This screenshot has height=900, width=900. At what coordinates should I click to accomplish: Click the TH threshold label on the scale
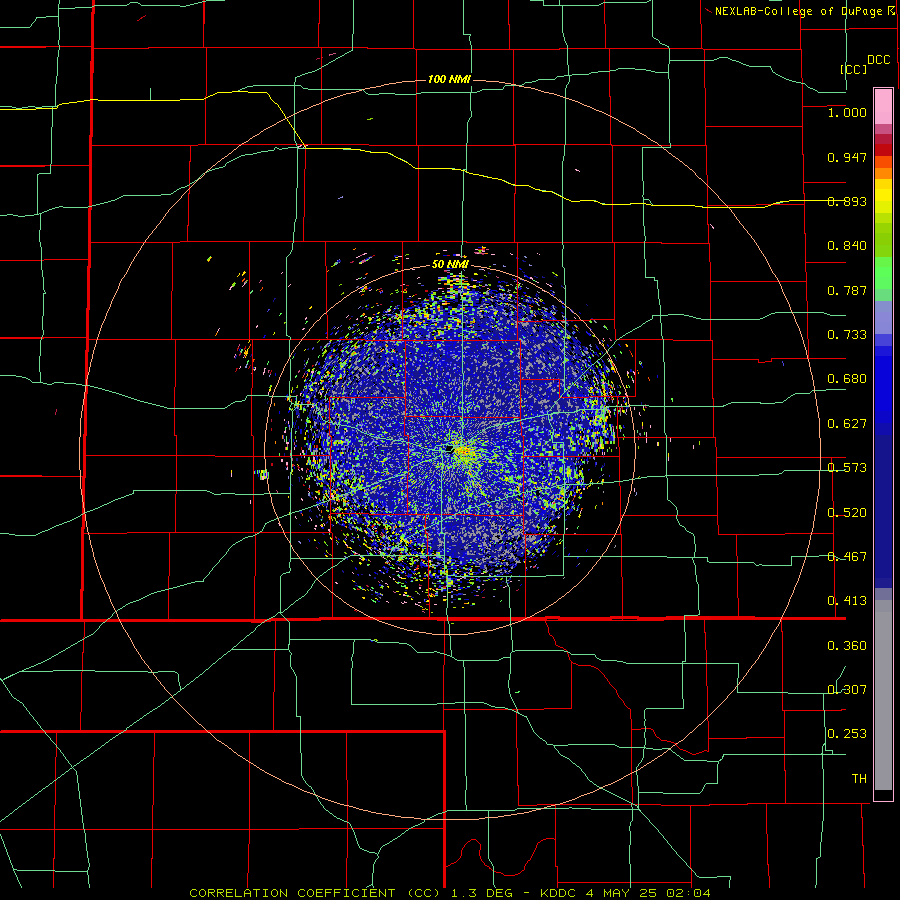coord(859,779)
